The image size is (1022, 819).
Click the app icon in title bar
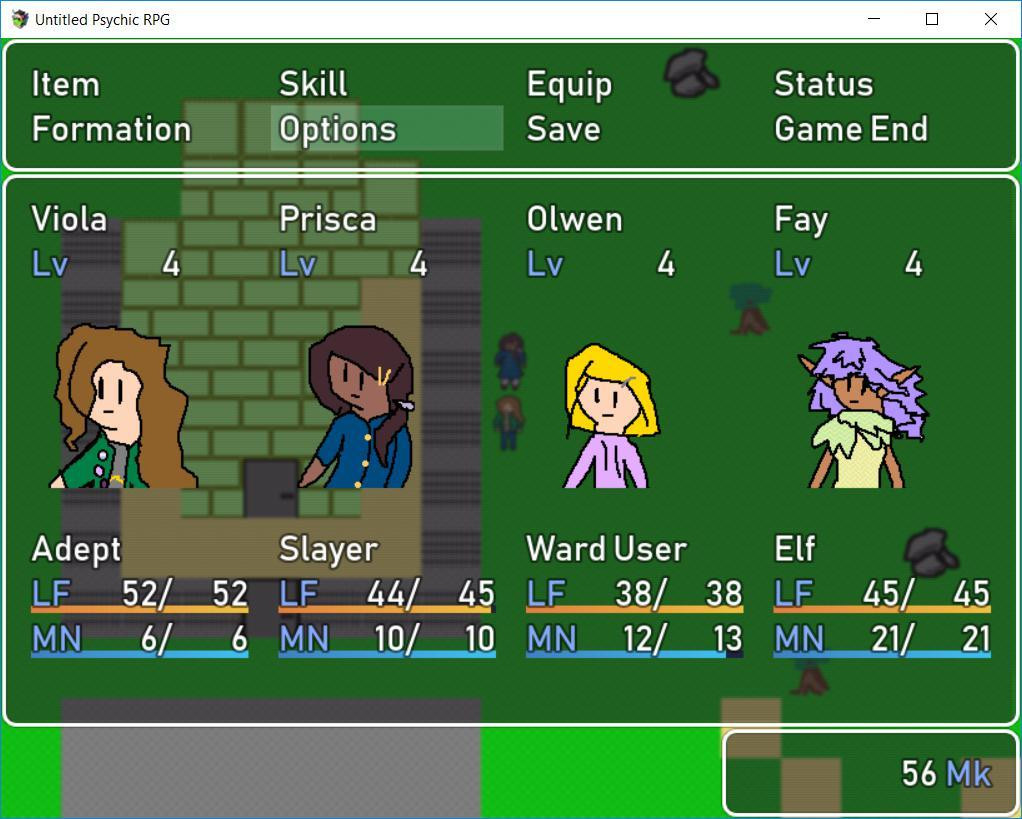coord(20,20)
